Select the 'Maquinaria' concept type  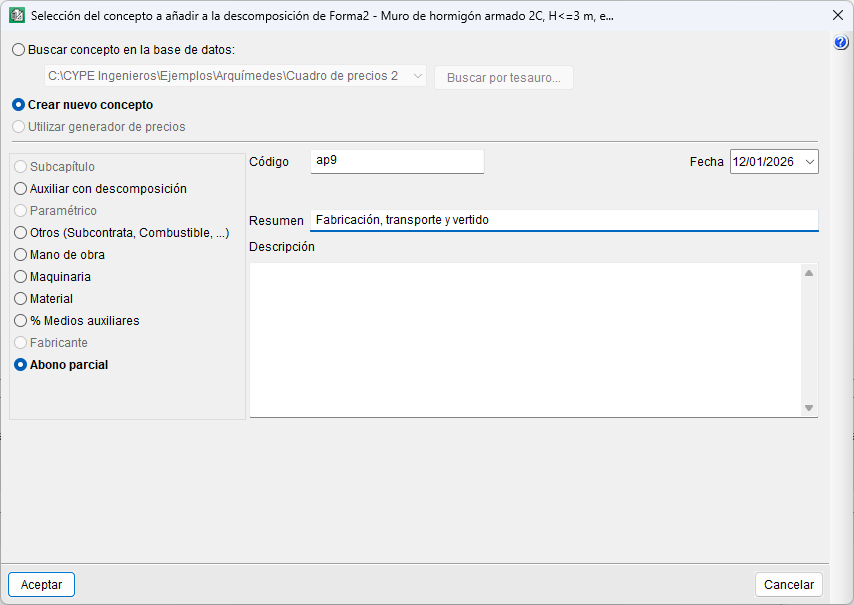pos(21,276)
